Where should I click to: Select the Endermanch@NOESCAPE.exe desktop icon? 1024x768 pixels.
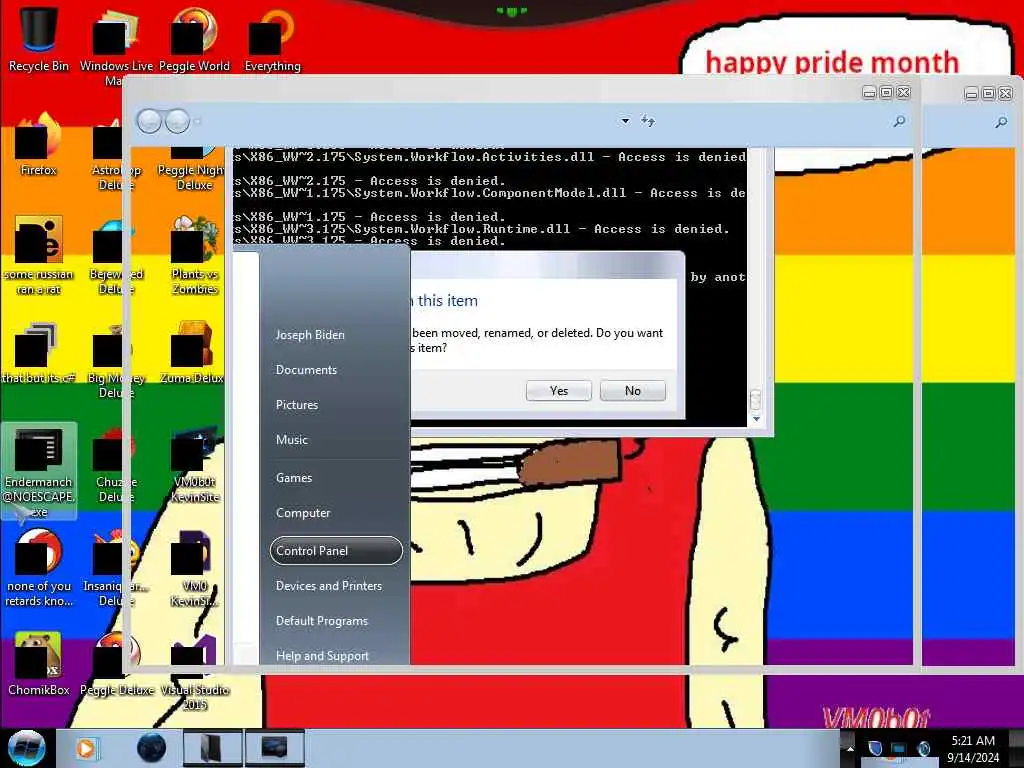pyautogui.click(x=39, y=472)
